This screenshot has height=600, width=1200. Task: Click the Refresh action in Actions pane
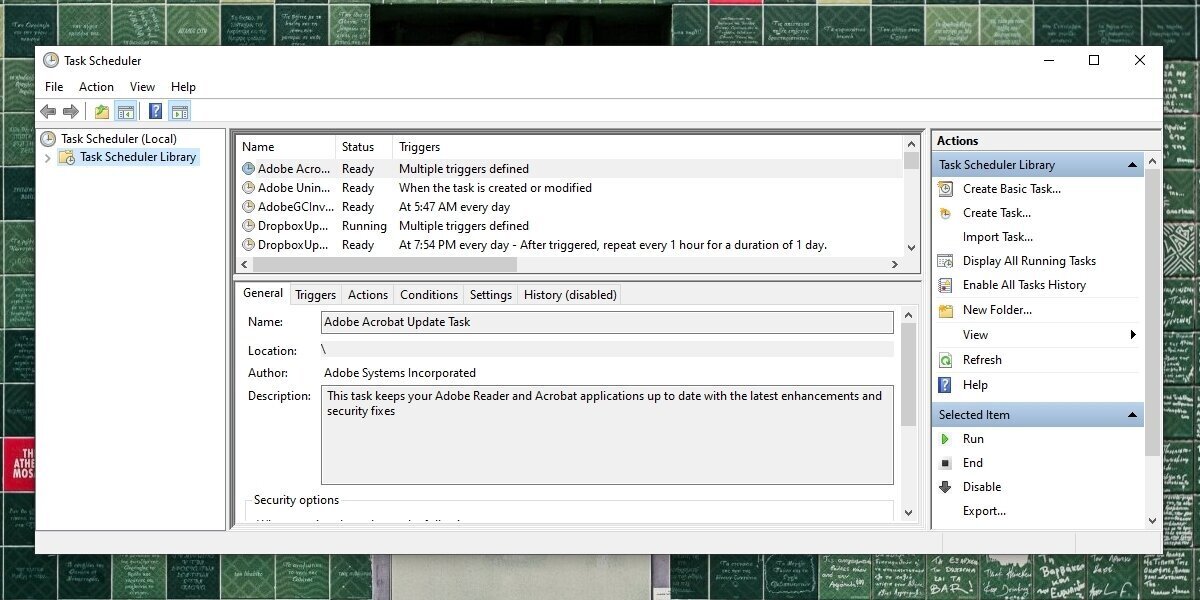click(x=981, y=360)
